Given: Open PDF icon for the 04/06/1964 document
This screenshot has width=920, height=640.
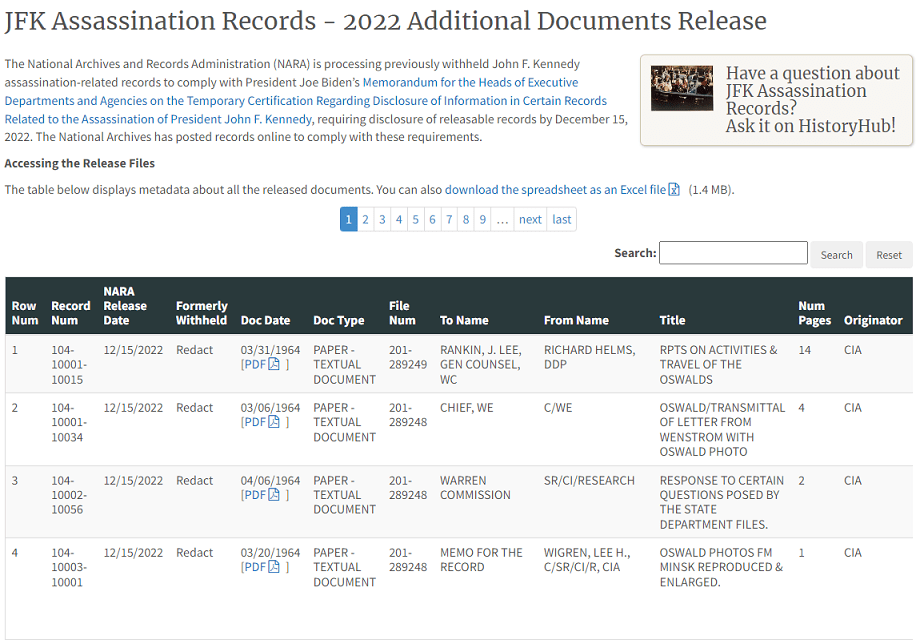Looking at the screenshot, I should pyautogui.click(x=274, y=495).
